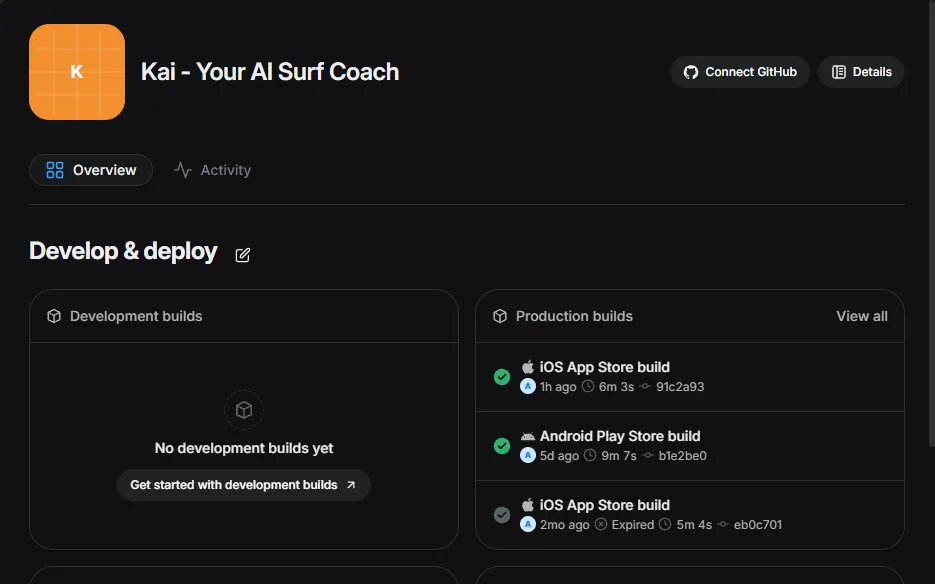Click user avatar on the 1h ago build
The width and height of the screenshot is (935, 584).
[x=528, y=387]
